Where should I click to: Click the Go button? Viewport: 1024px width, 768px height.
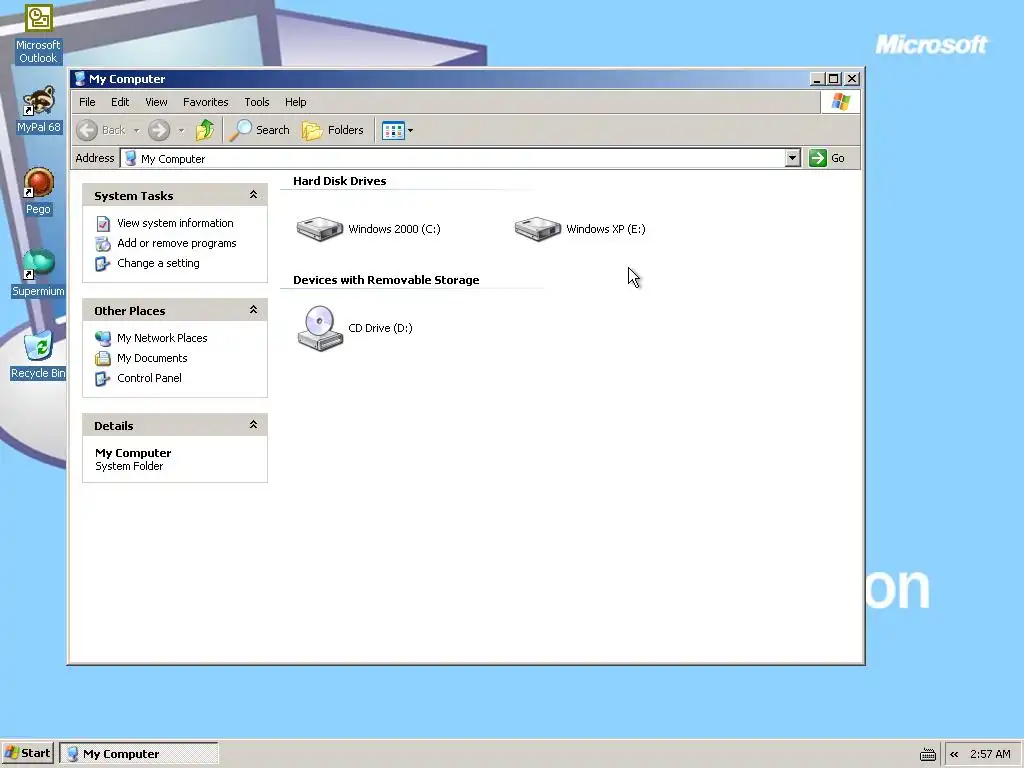coord(827,158)
